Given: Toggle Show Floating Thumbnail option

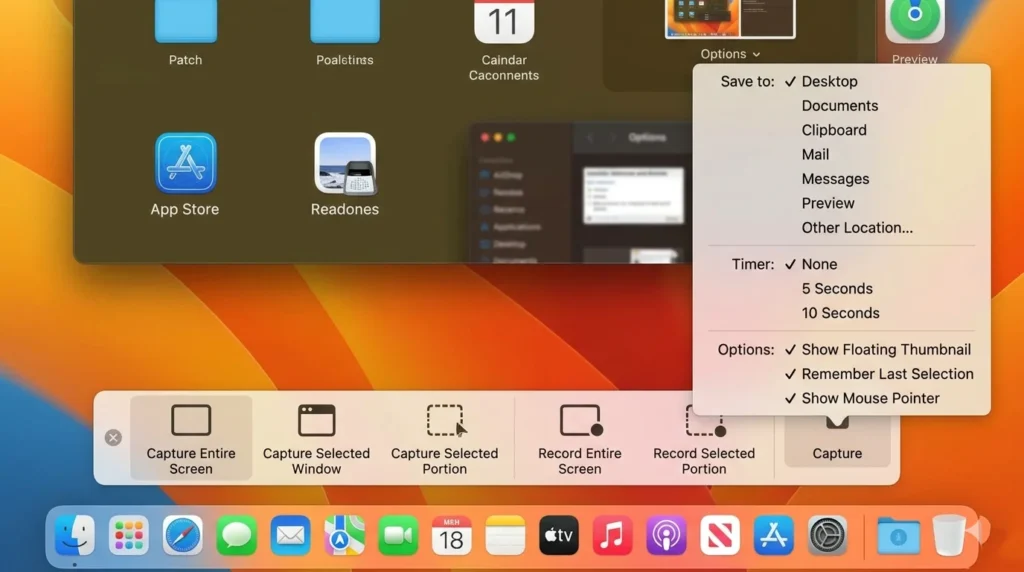Looking at the screenshot, I should pyautogui.click(x=886, y=350).
